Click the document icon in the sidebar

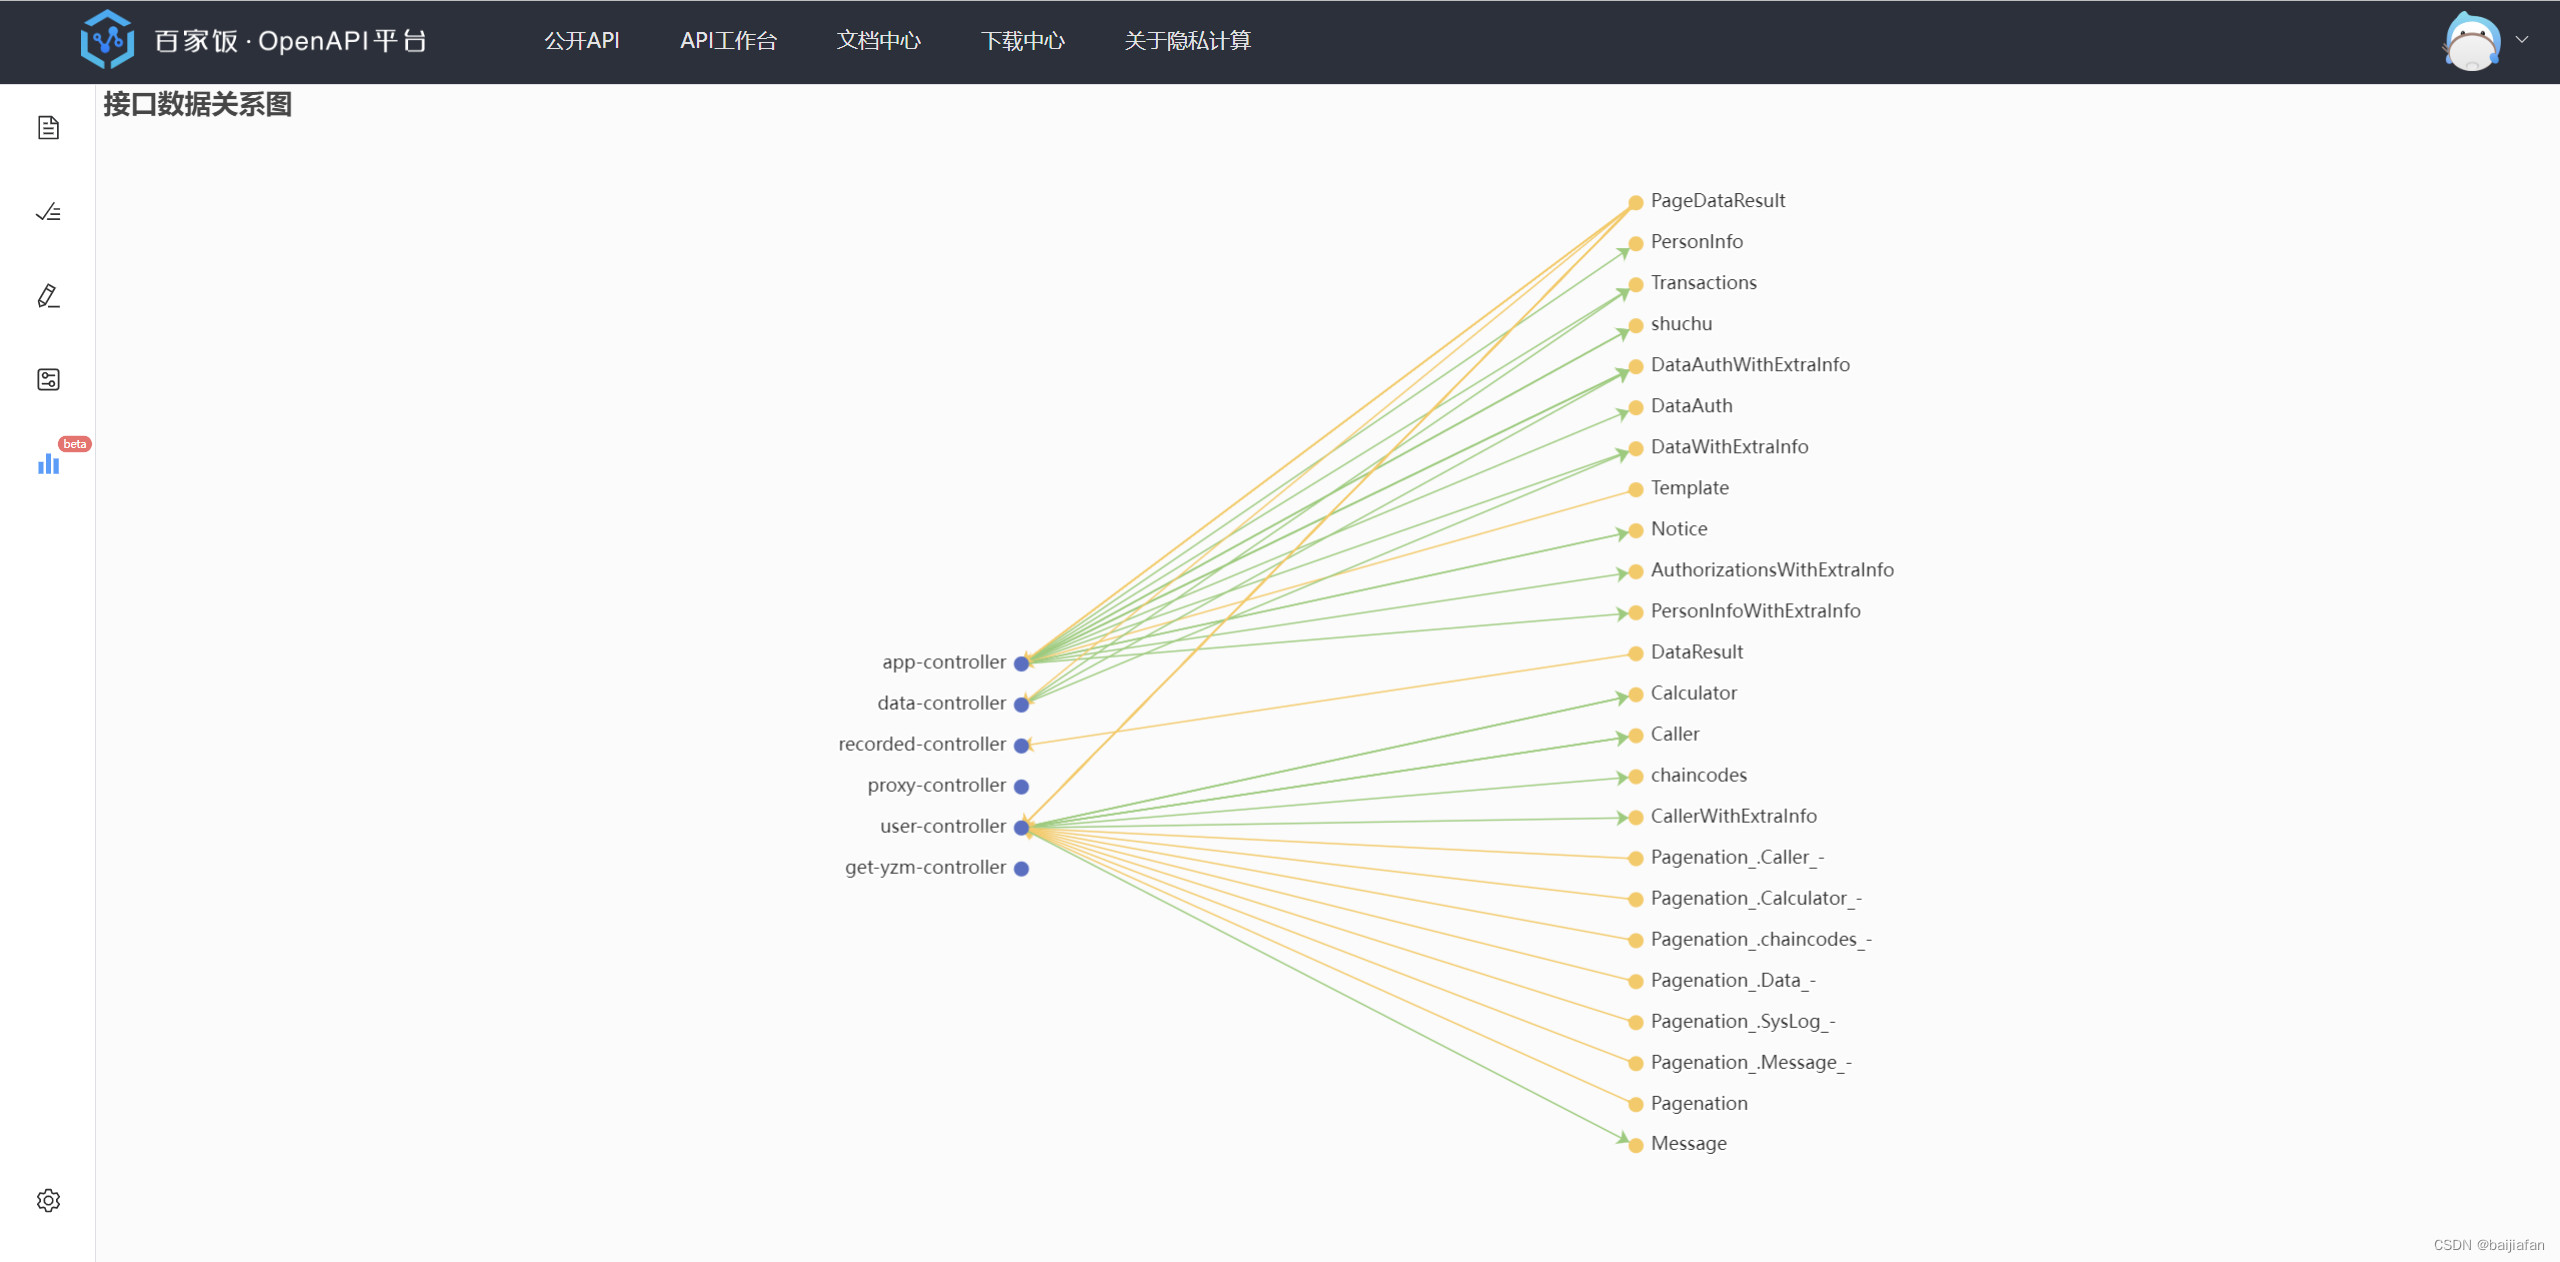coord(48,128)
